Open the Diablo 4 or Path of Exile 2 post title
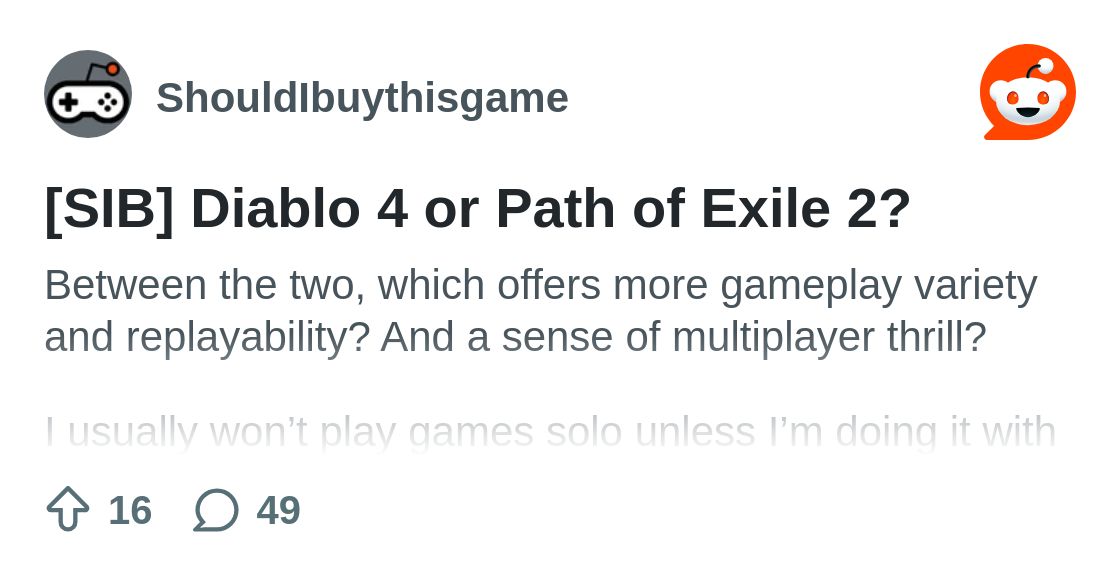The width and height of the screenshot is (1120, 584). coord(478,210)
